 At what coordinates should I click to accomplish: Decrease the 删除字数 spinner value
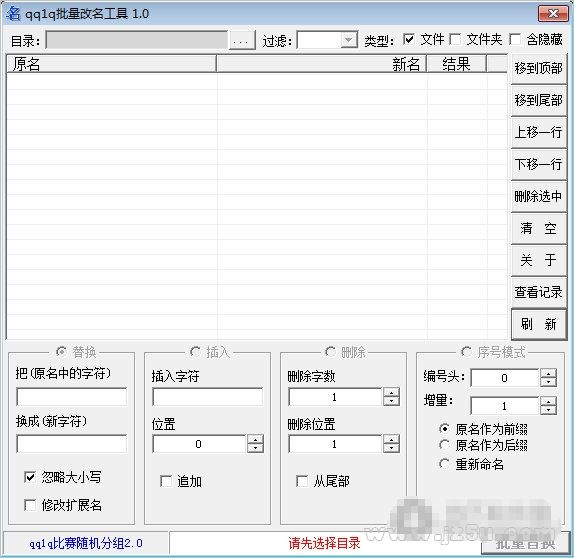tap(391, 401)
